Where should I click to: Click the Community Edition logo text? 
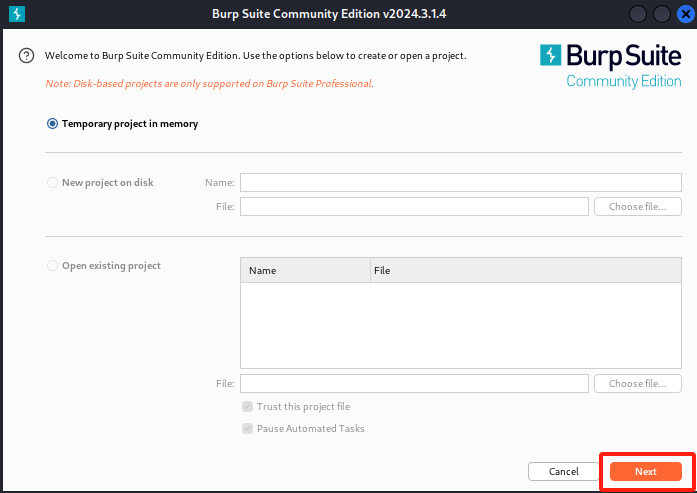pyautogui.click(x=624, y=81)
